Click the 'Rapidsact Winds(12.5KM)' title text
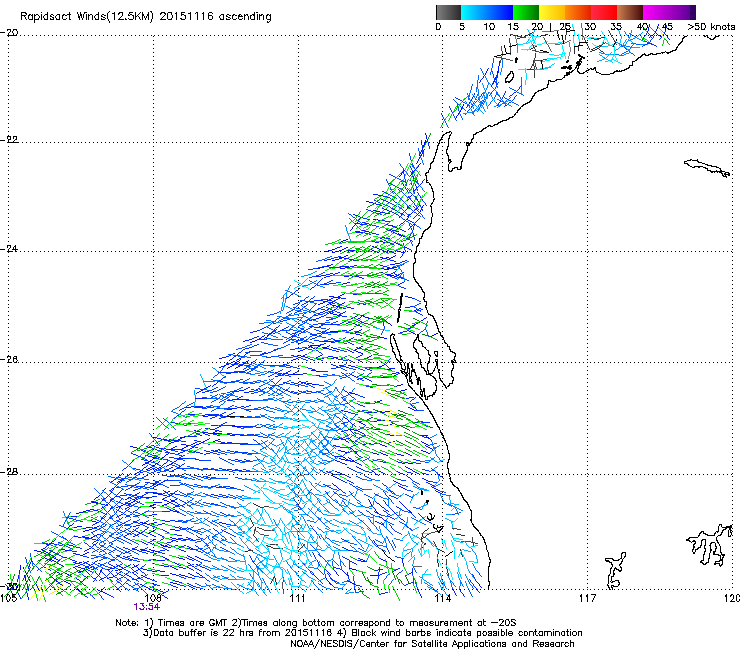Screen dimensions: 740x650 click(87, 17)
